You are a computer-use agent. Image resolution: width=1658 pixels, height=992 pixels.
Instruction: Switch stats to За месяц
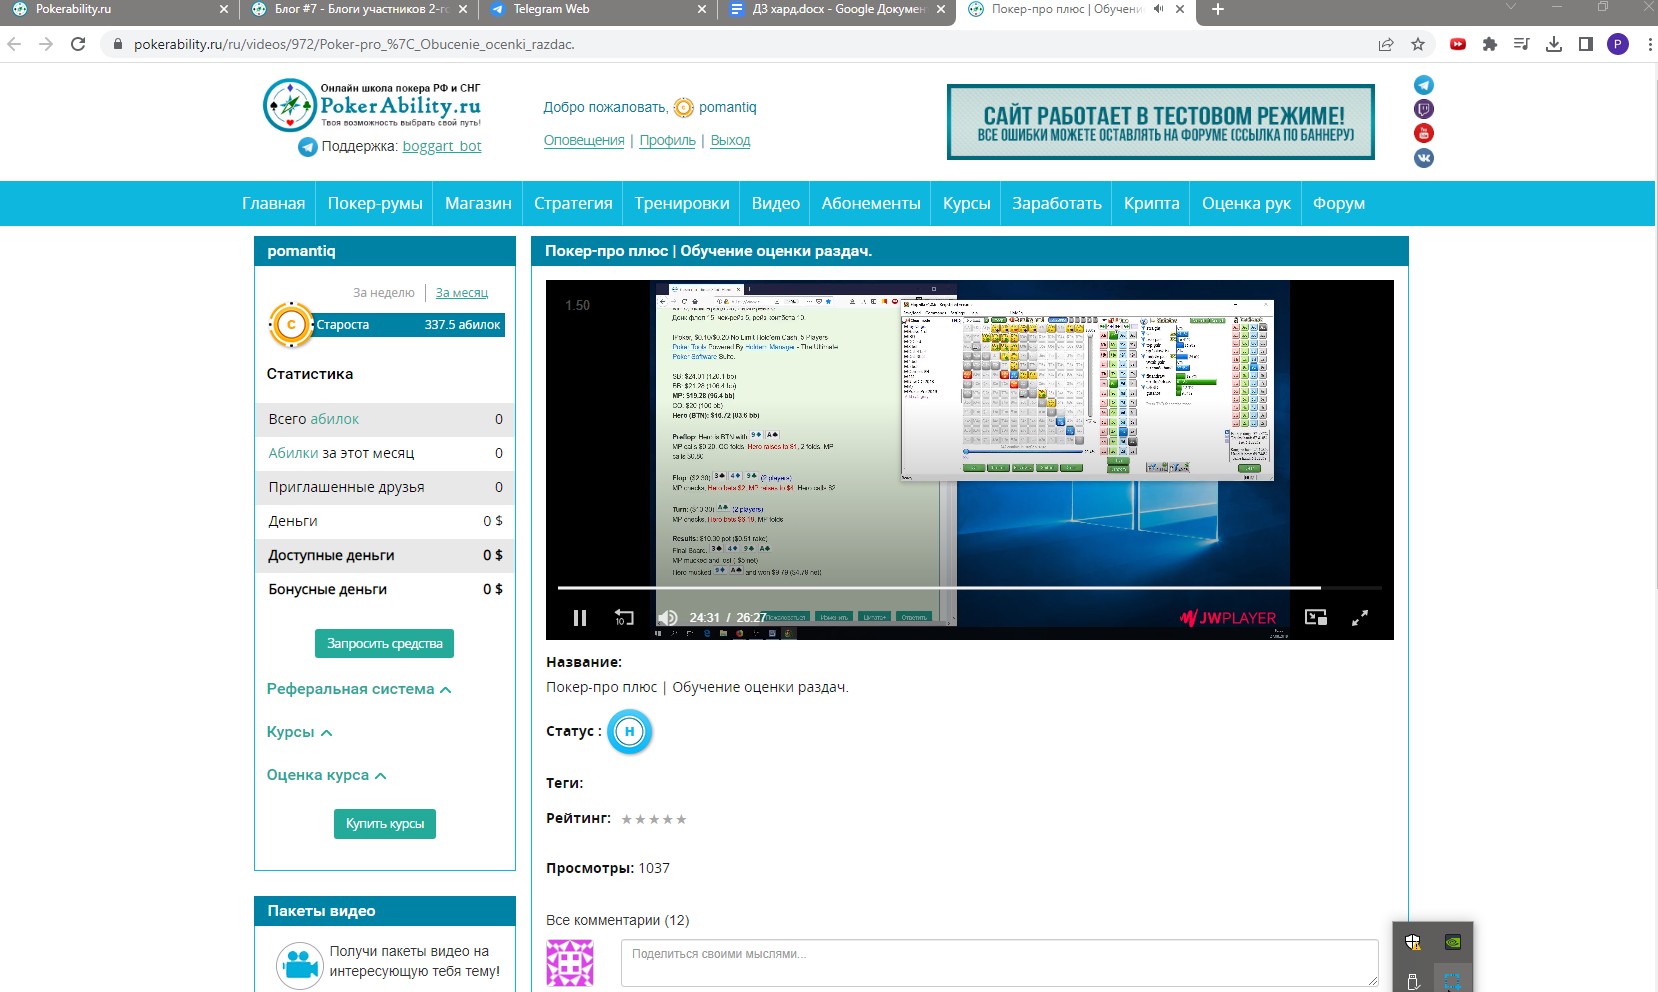[x=462, y=293]
